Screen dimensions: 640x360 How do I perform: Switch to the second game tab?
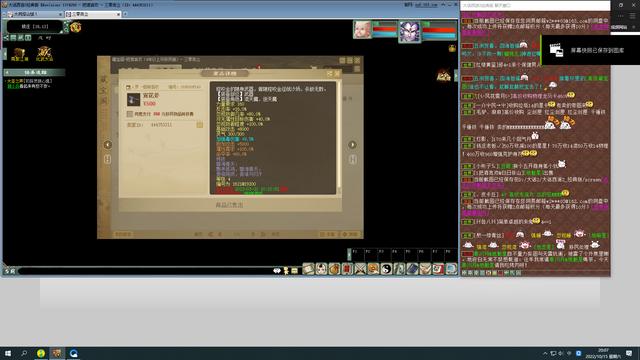point(93,14)
